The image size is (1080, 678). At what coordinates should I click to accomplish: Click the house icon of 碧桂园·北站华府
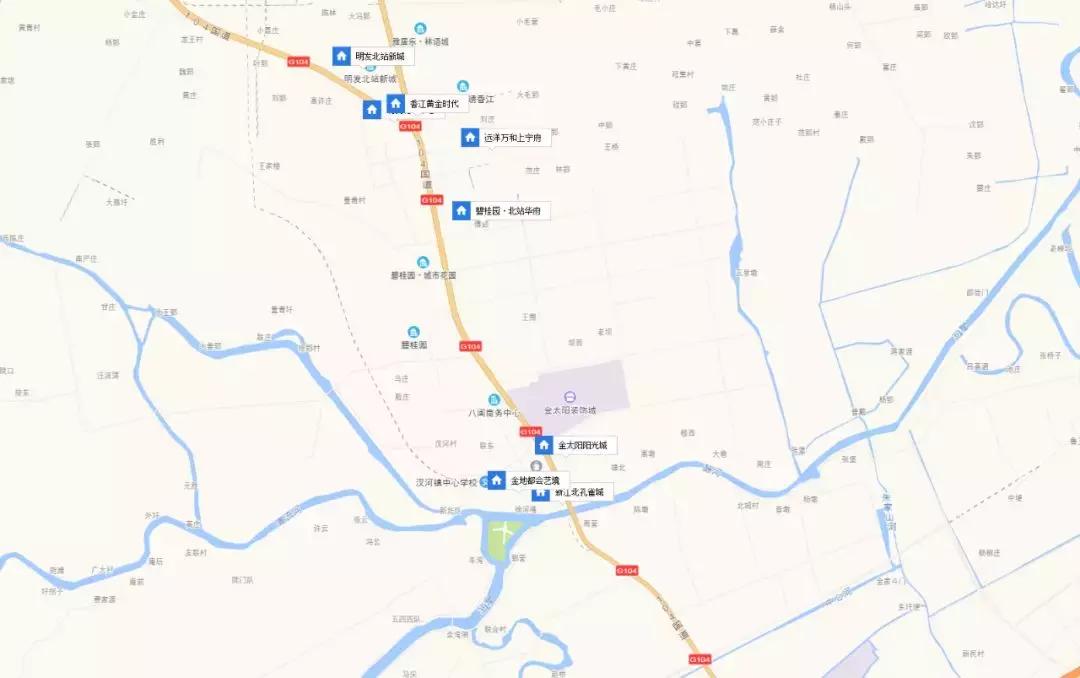coord(461,210)
